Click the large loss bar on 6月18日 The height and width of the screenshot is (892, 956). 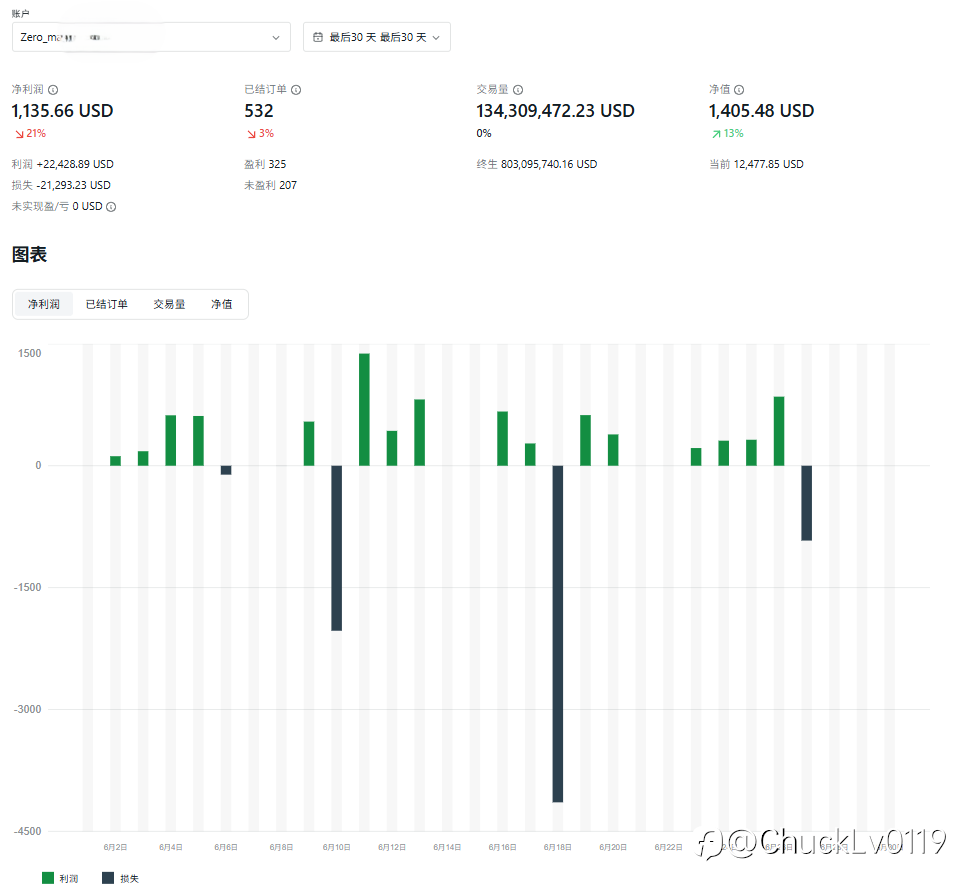[557, 633]
